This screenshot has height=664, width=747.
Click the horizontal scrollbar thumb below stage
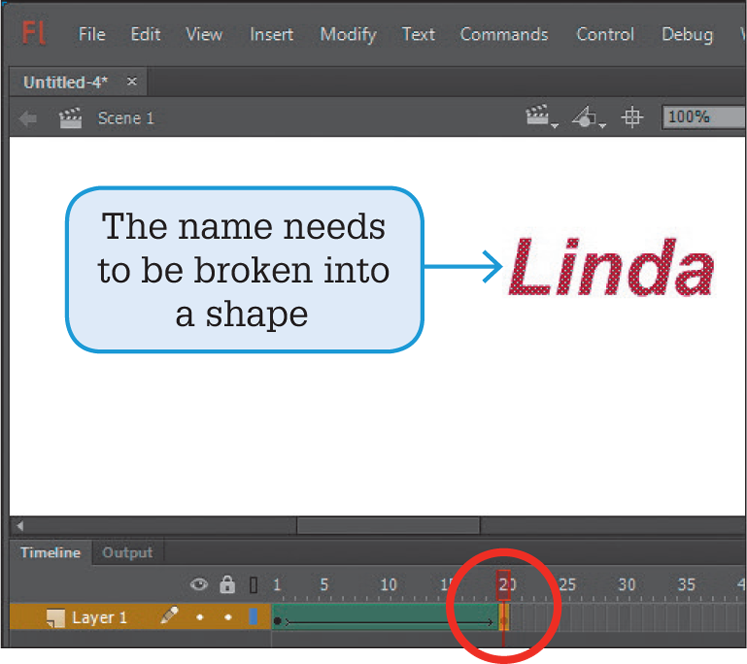[x=388, y=526]
